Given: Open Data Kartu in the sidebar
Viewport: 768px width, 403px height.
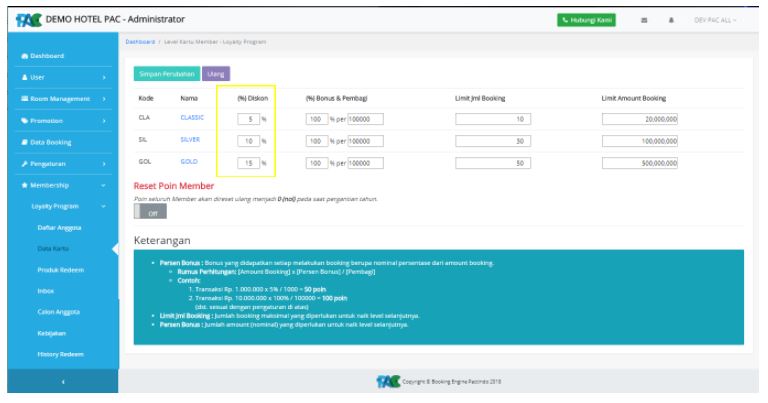Looking at the screenshot, I should pos(53,249).
